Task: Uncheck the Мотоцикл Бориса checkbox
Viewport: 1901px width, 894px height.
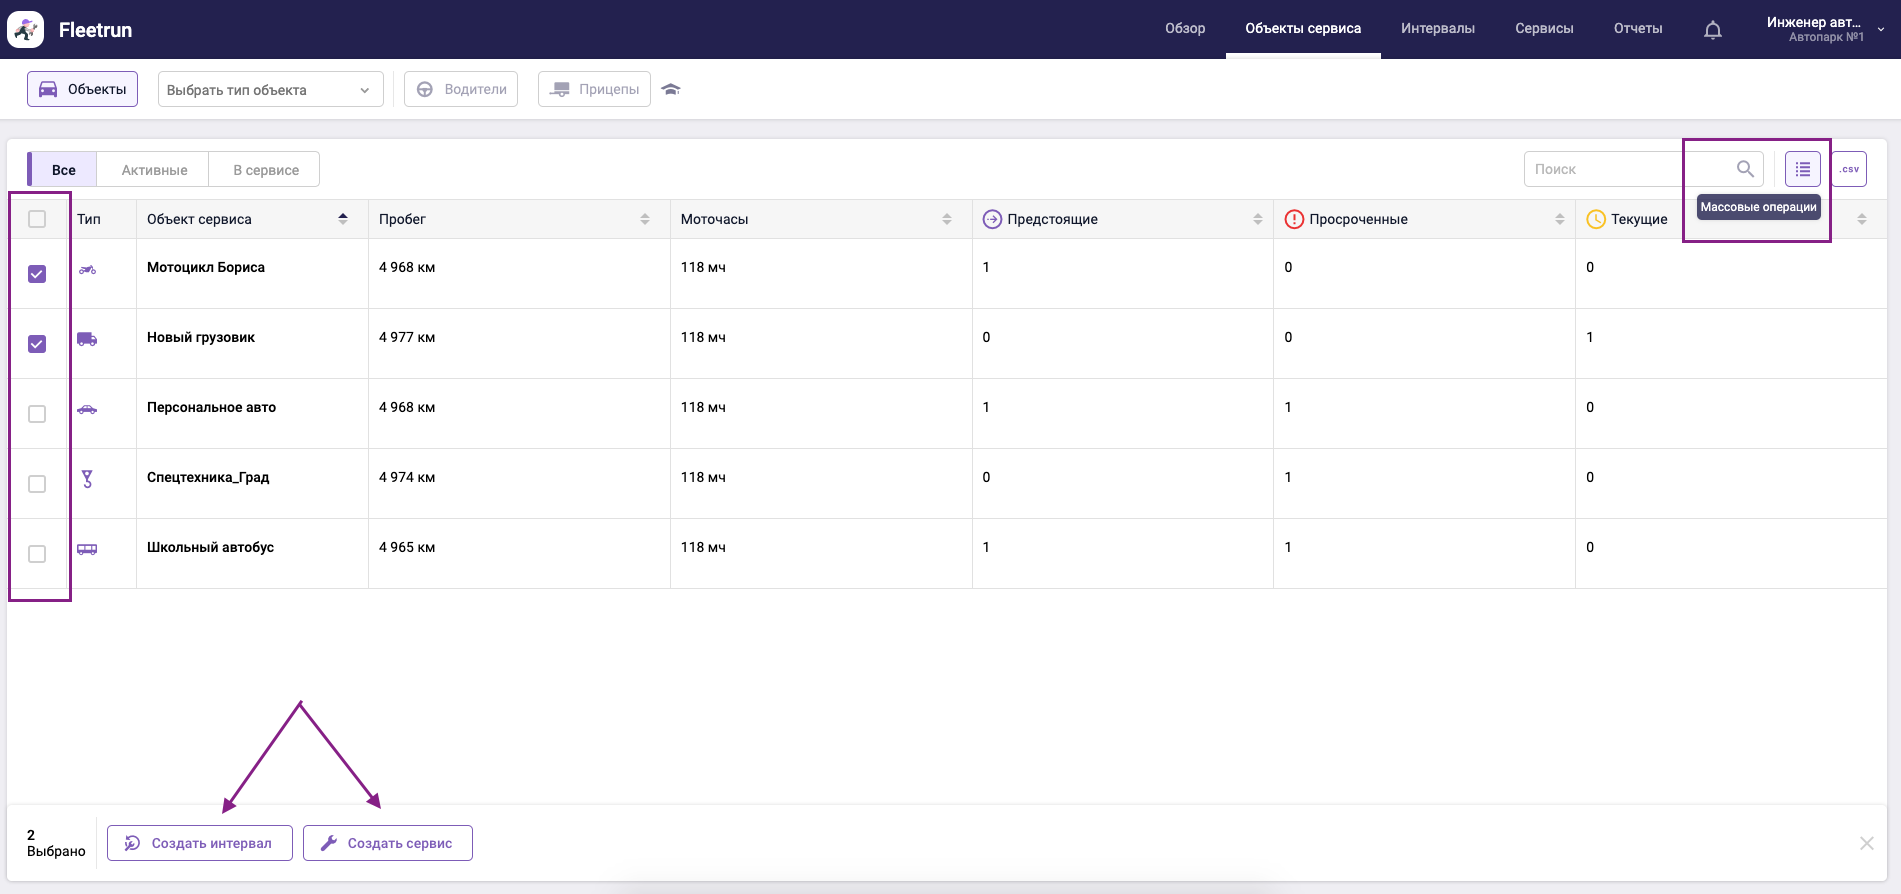Action: click(x=37, y=274)
